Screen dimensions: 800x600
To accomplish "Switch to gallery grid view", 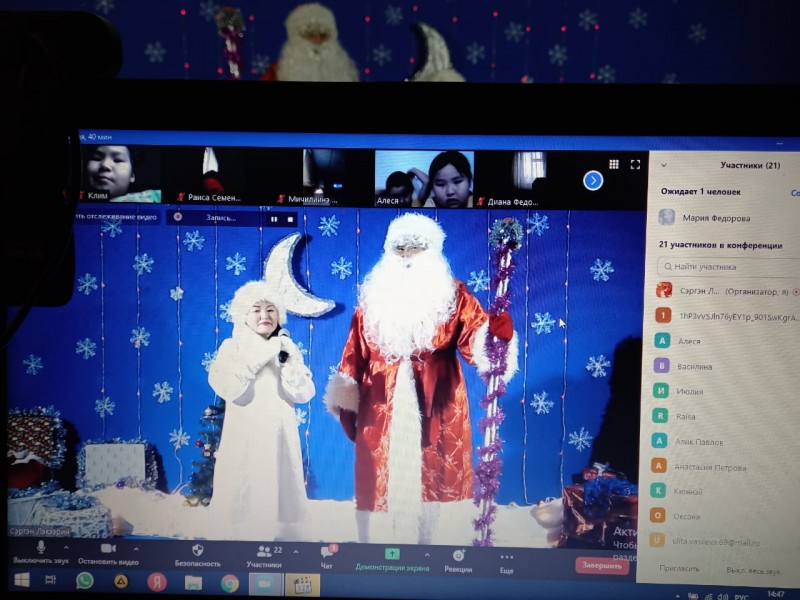I will click(614, 164).
